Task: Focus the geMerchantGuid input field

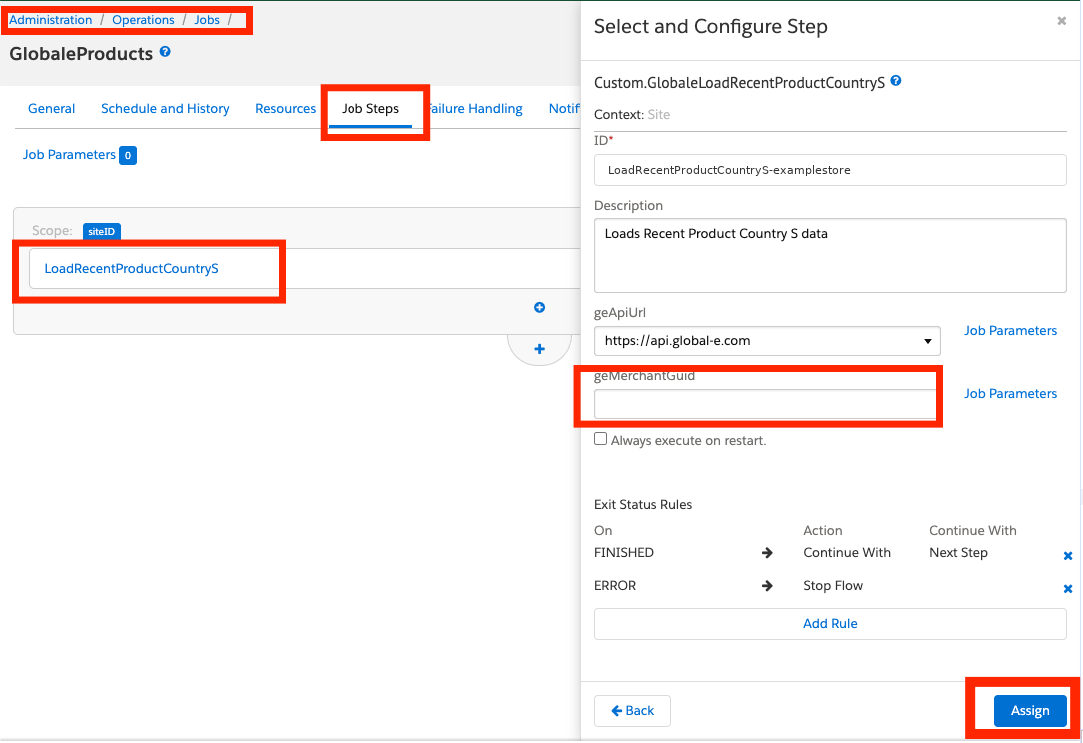Action: pos(765,404)
